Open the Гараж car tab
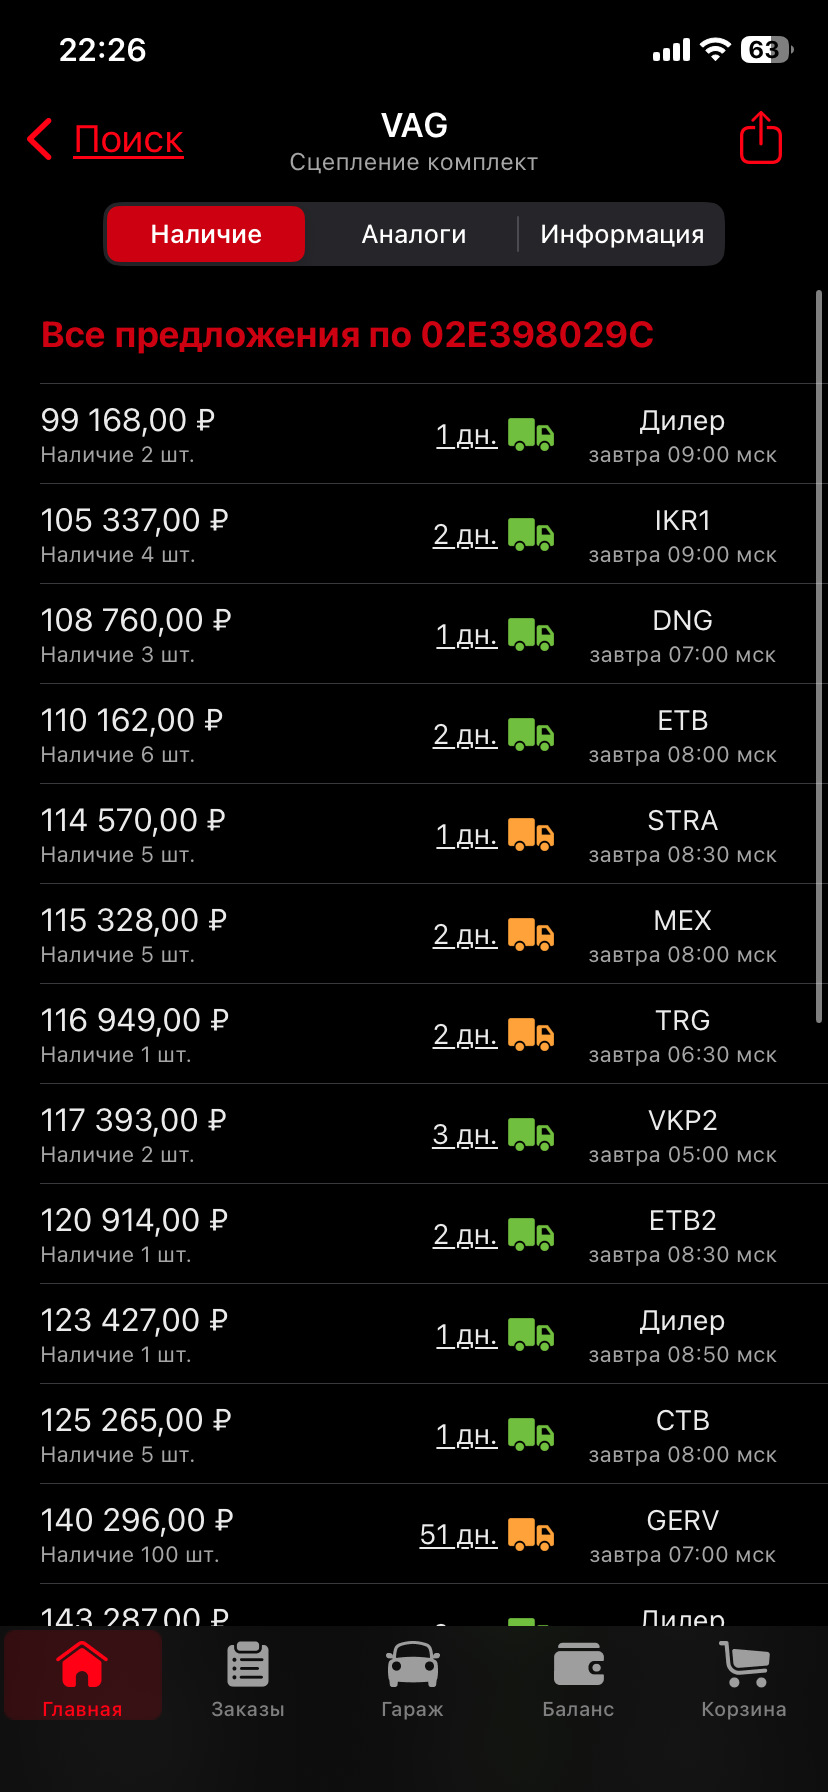 point(413,1676)
